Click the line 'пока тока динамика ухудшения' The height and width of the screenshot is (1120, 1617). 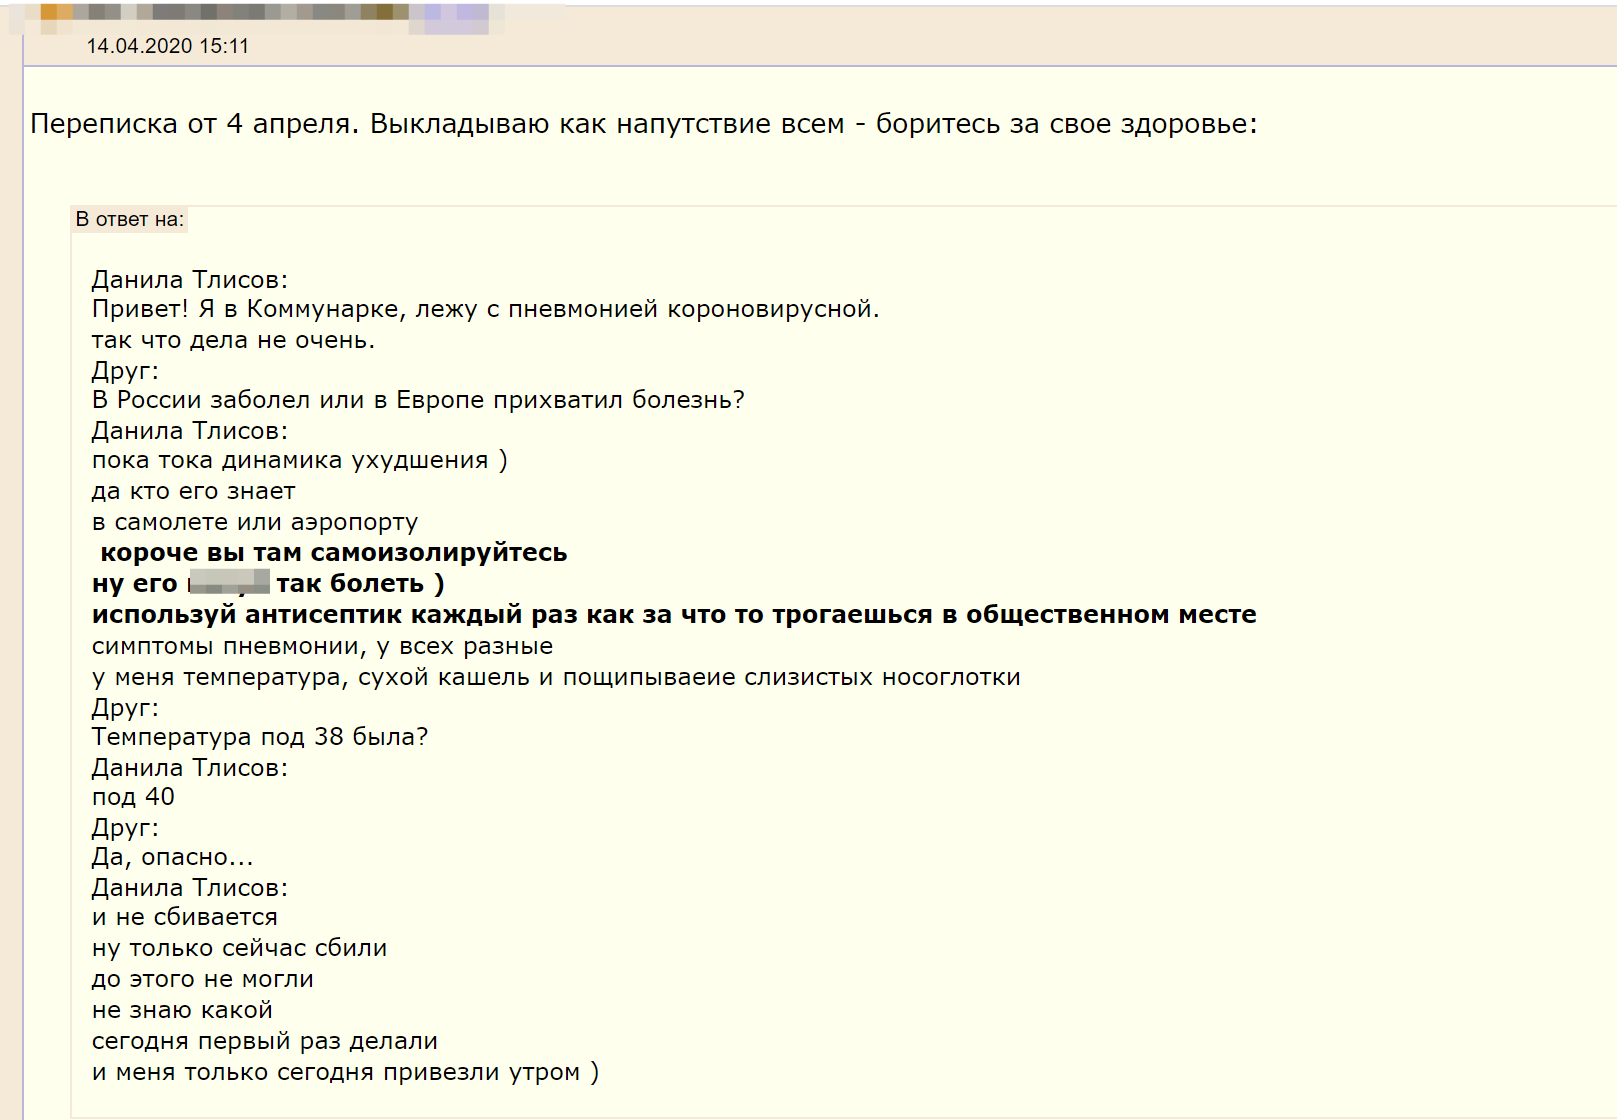point(299,460)
